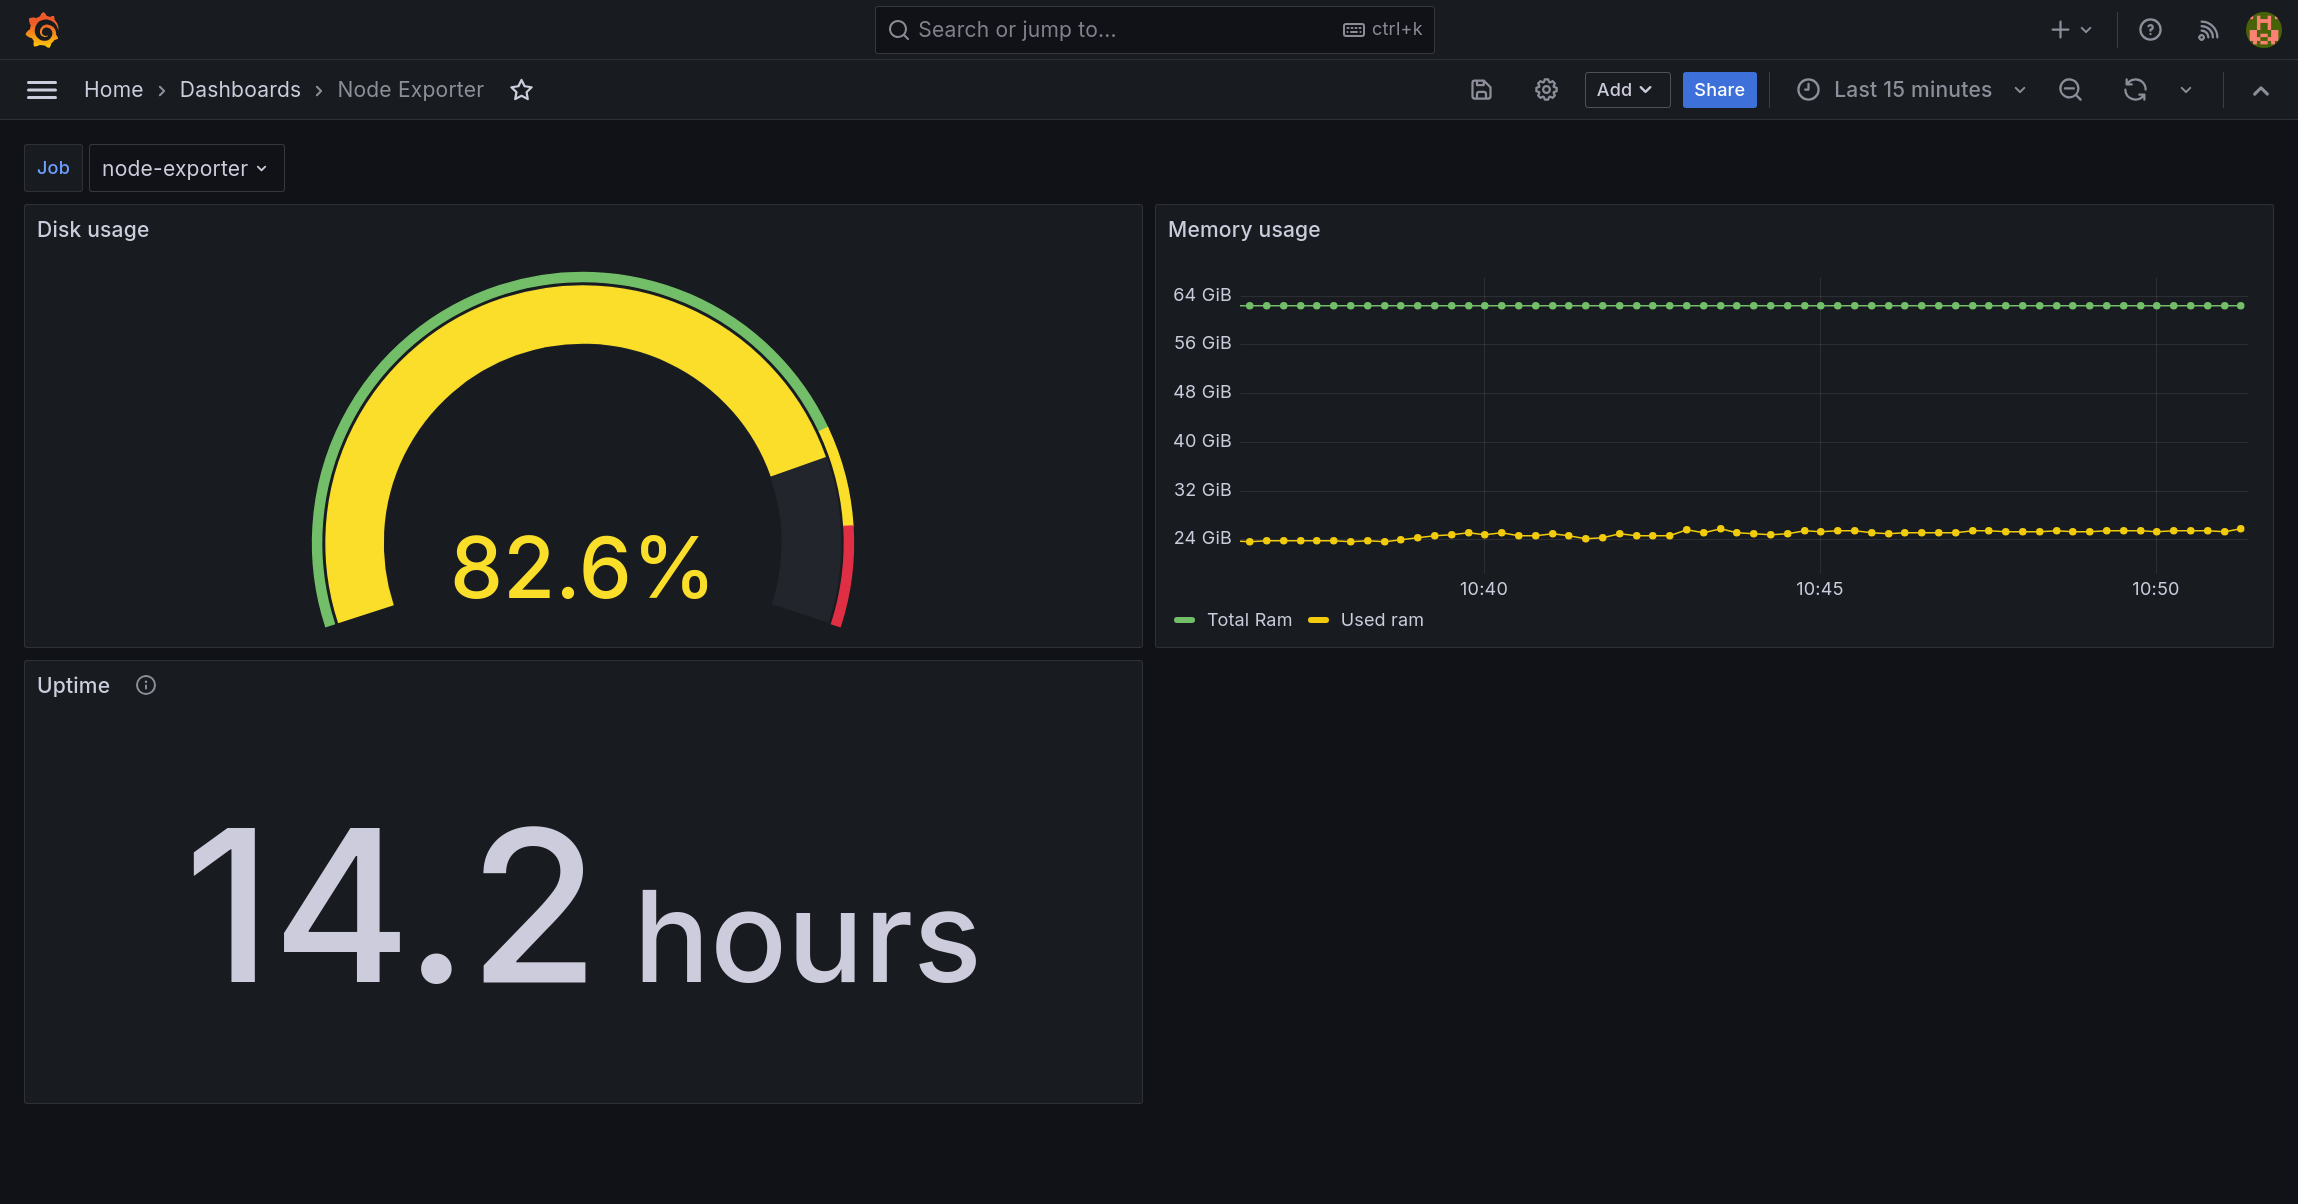
Task: Click the 56 GiB axis label
Action: pos(1202,343)
